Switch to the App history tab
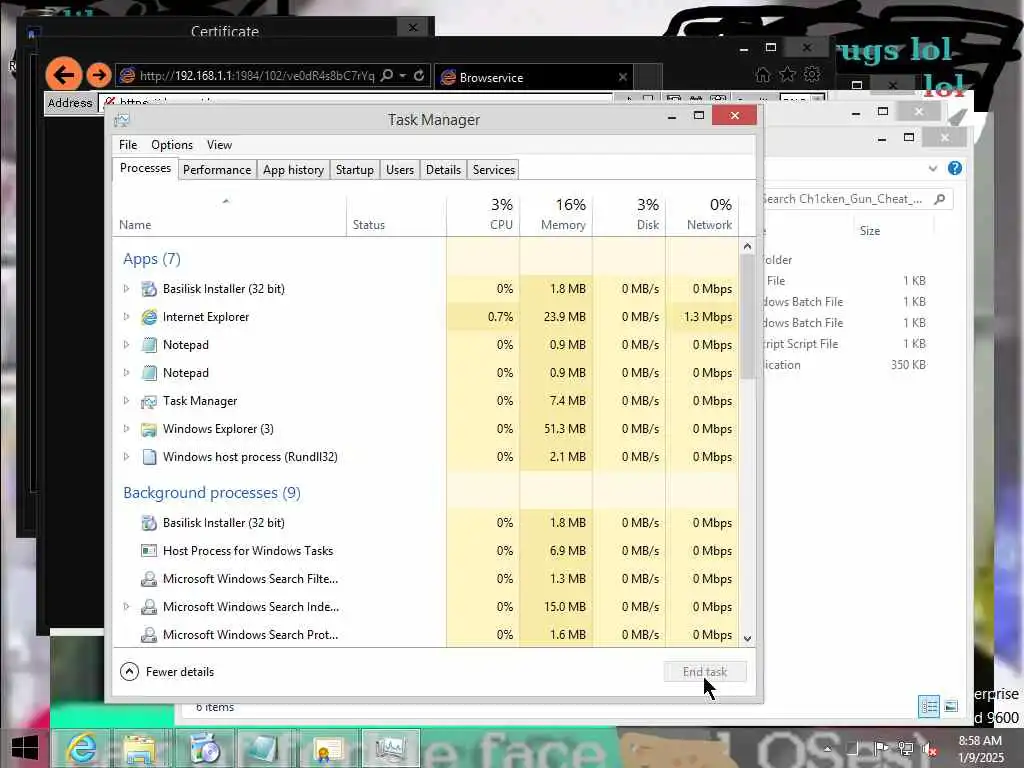1024x768 pixels. (x=293, y=170)
